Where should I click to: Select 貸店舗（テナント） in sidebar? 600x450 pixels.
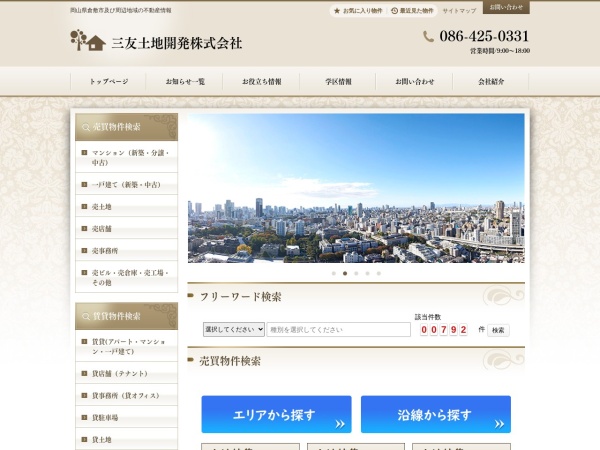127,373
